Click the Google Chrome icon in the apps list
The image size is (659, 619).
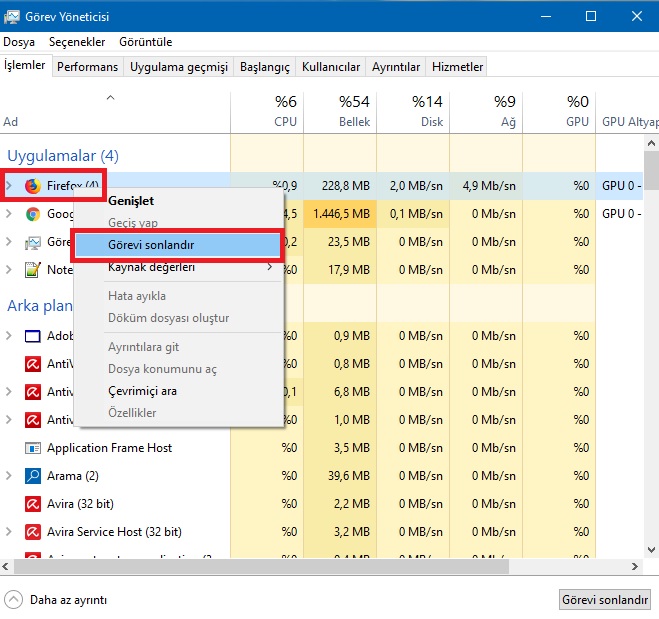33,214
